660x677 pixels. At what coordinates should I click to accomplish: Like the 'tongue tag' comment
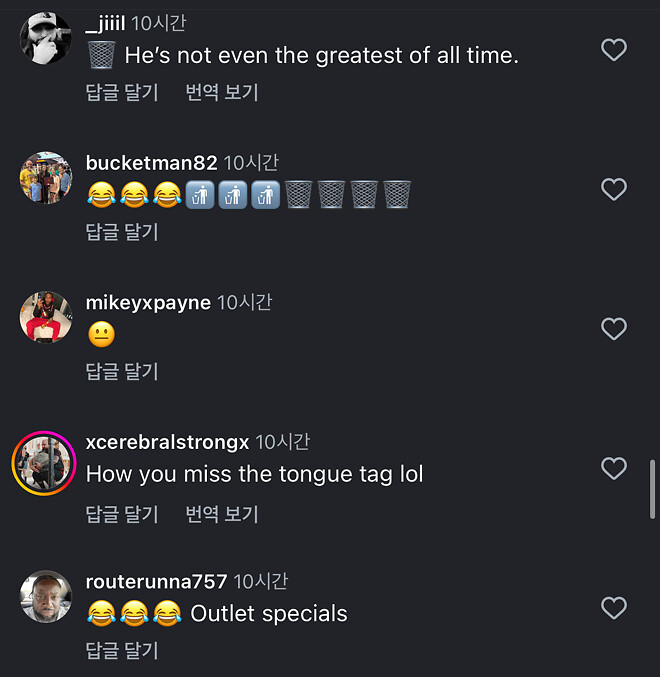613,468
